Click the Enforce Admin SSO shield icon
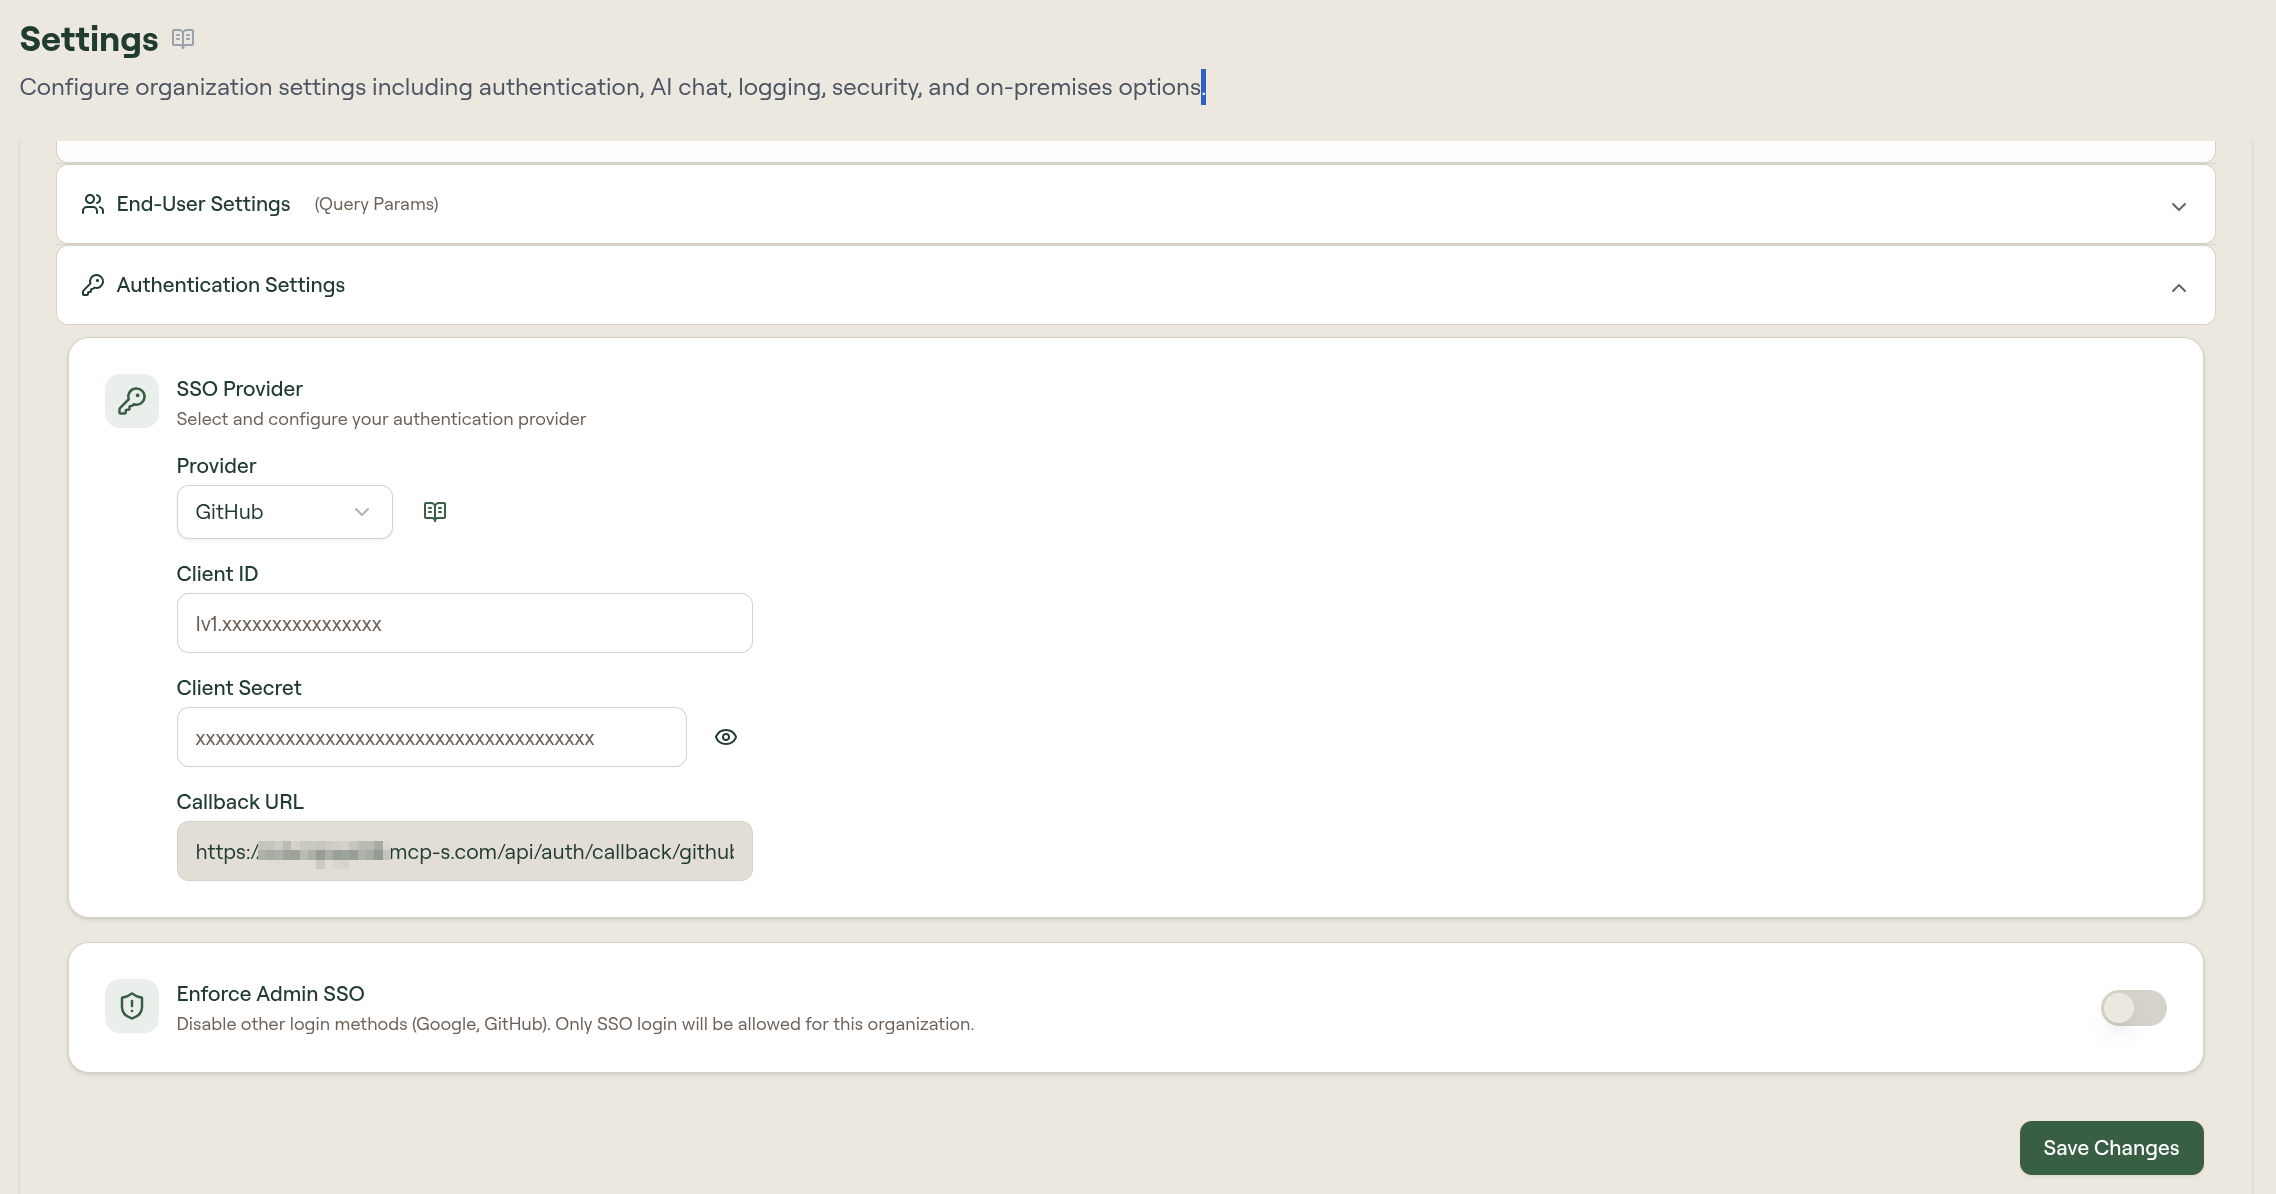 tap(132, 1006)
